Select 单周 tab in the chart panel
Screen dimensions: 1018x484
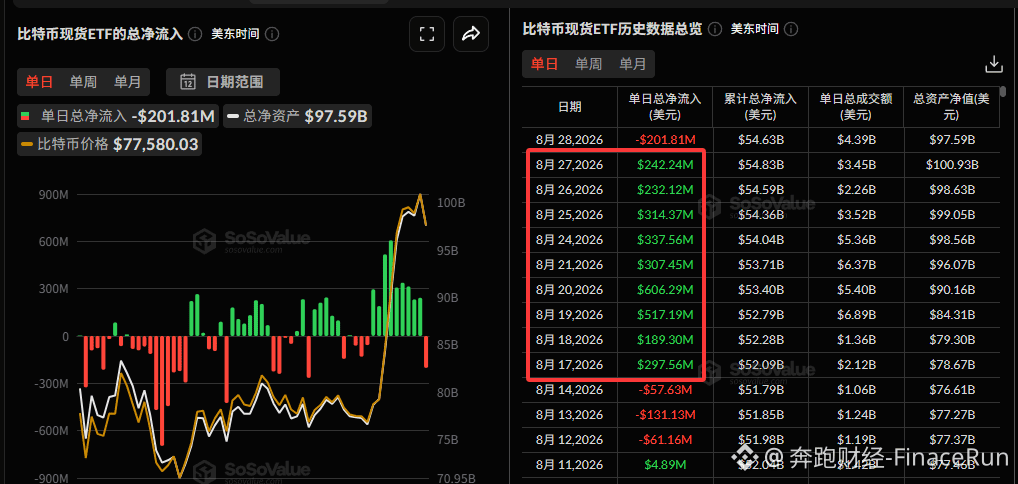coord(83,82)
